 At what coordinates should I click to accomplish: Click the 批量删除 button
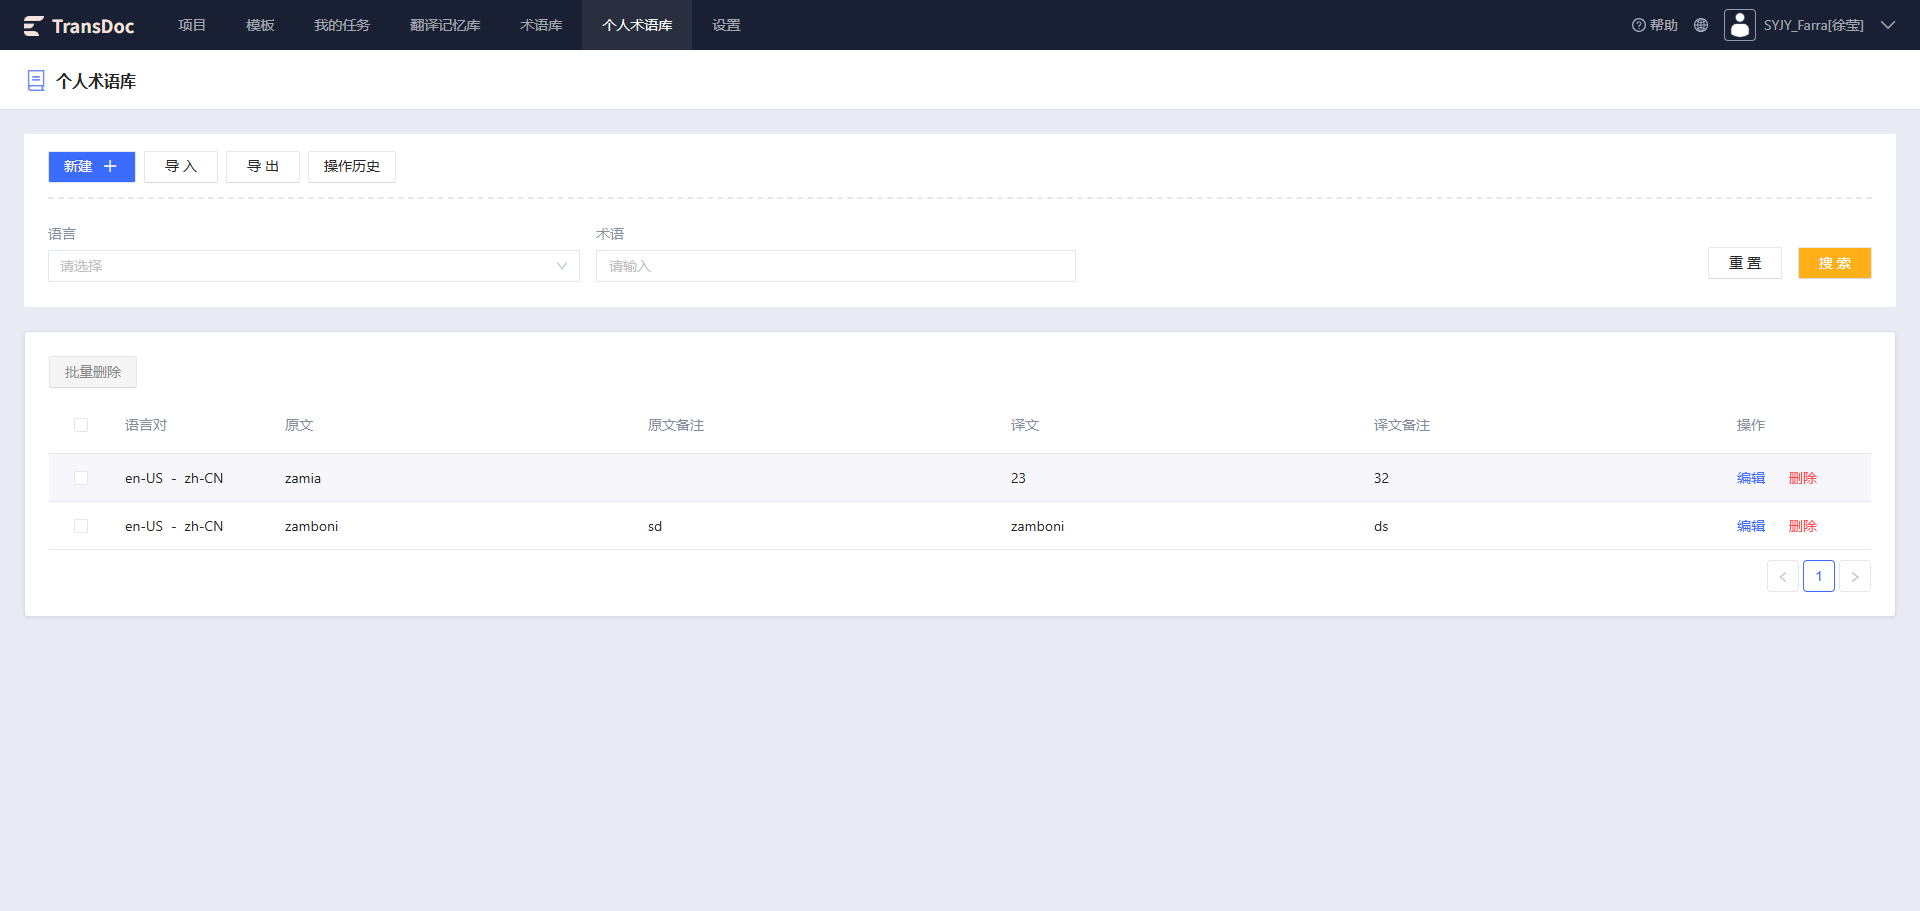93,372
